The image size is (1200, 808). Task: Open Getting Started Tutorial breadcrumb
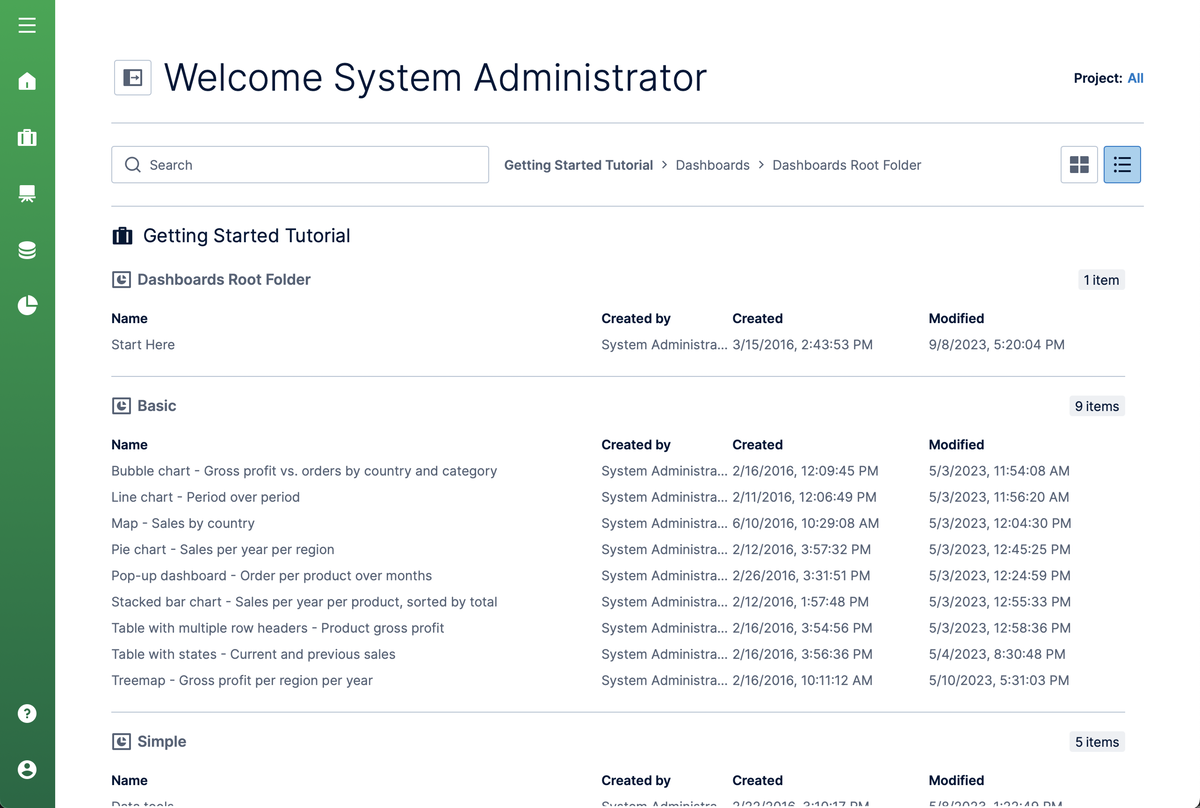click(578, 165)
